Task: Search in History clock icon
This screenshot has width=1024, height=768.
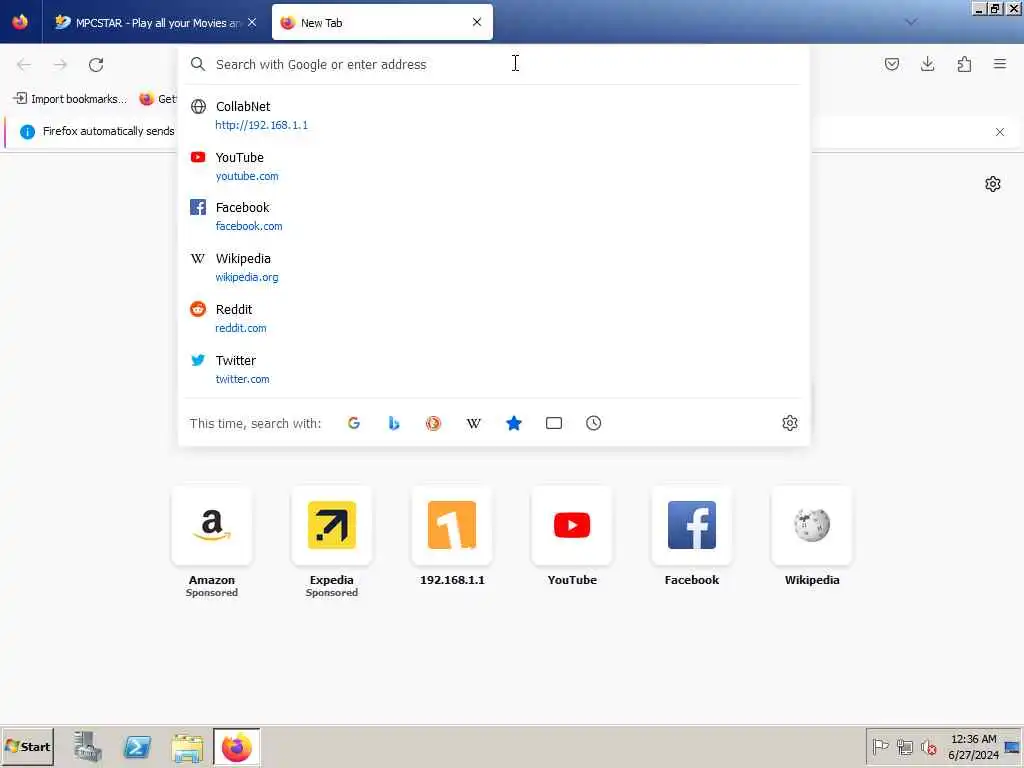Action: (x=594, y=423)
